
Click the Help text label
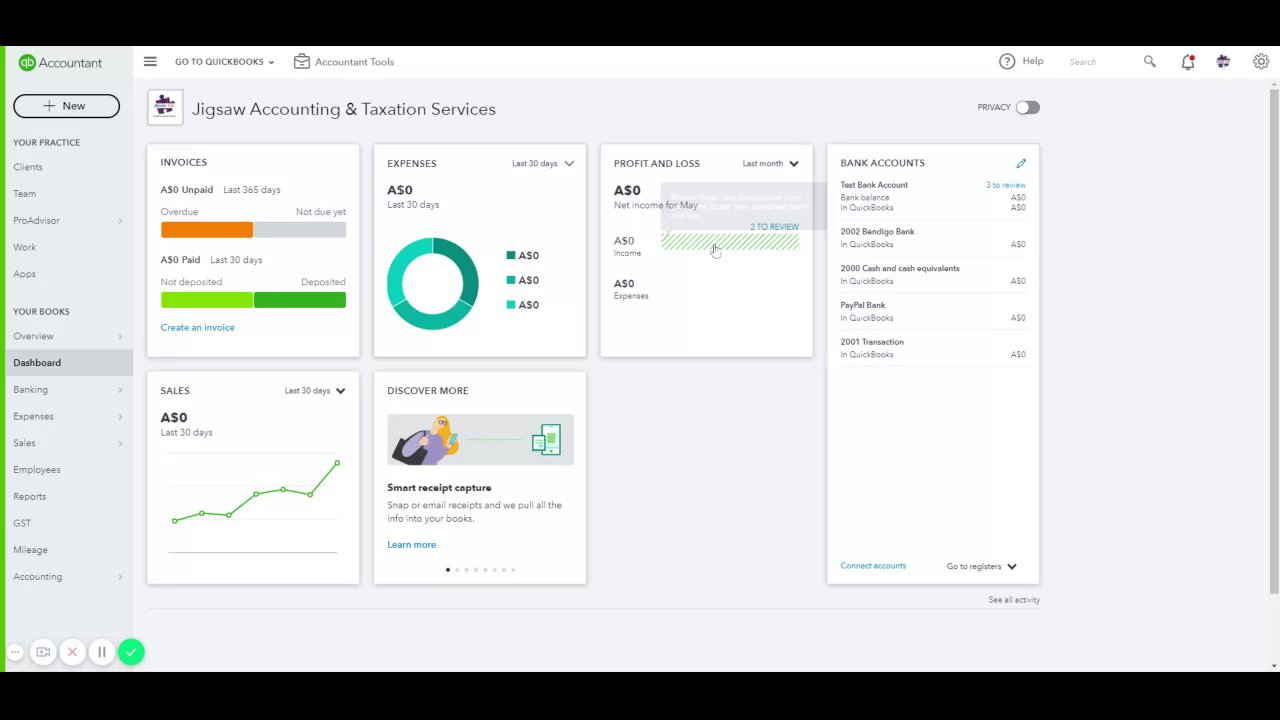1033,62
